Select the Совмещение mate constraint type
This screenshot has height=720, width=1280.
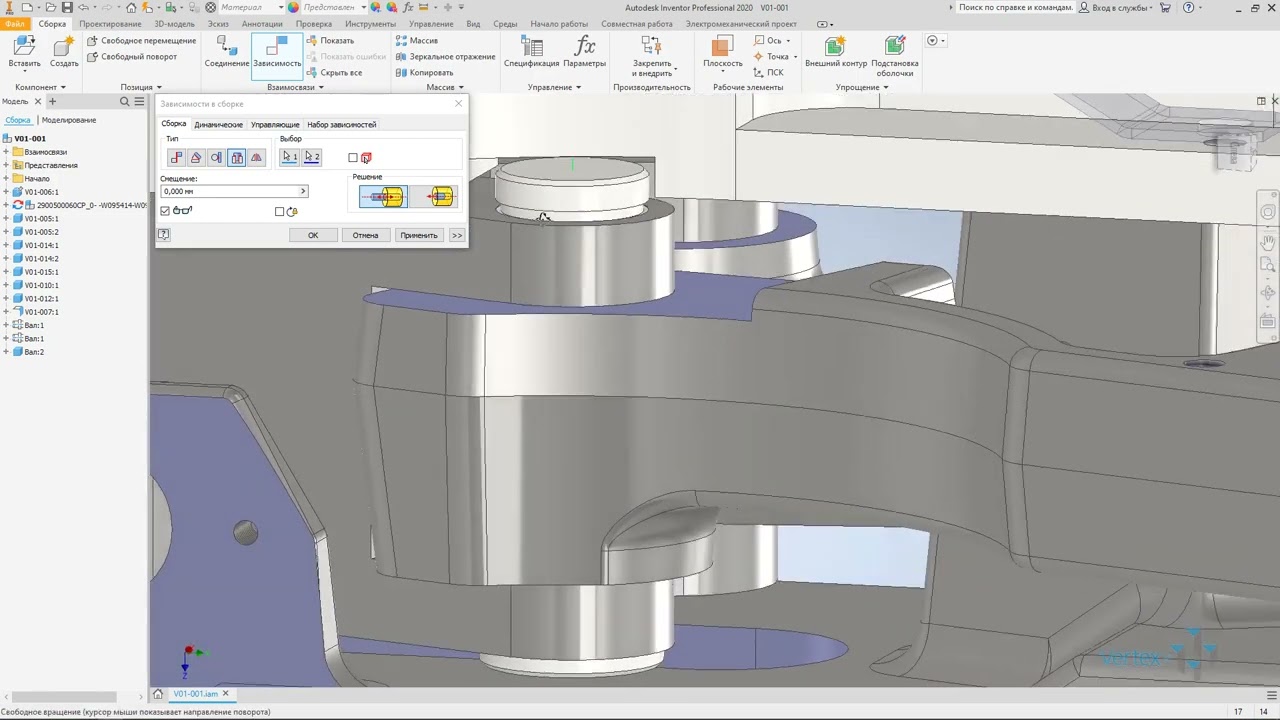coord(176,157)
